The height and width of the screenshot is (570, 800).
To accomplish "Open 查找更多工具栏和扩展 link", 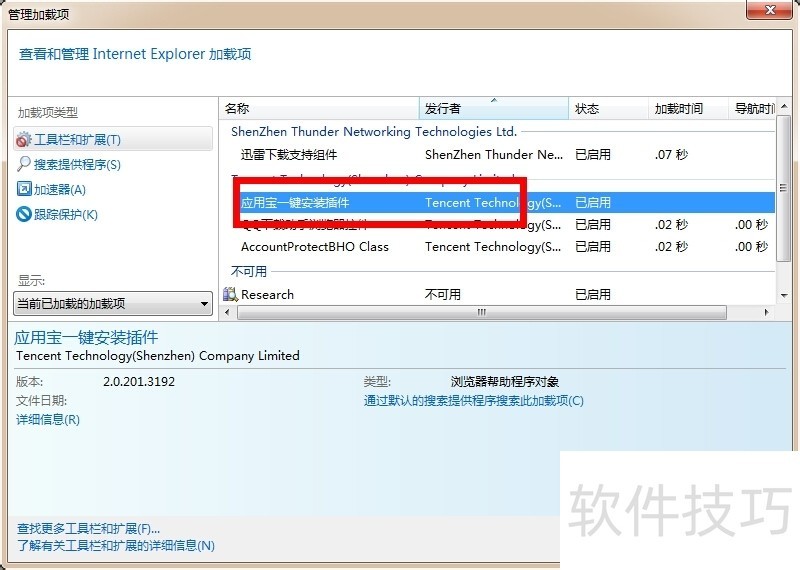I will [88, 528].
